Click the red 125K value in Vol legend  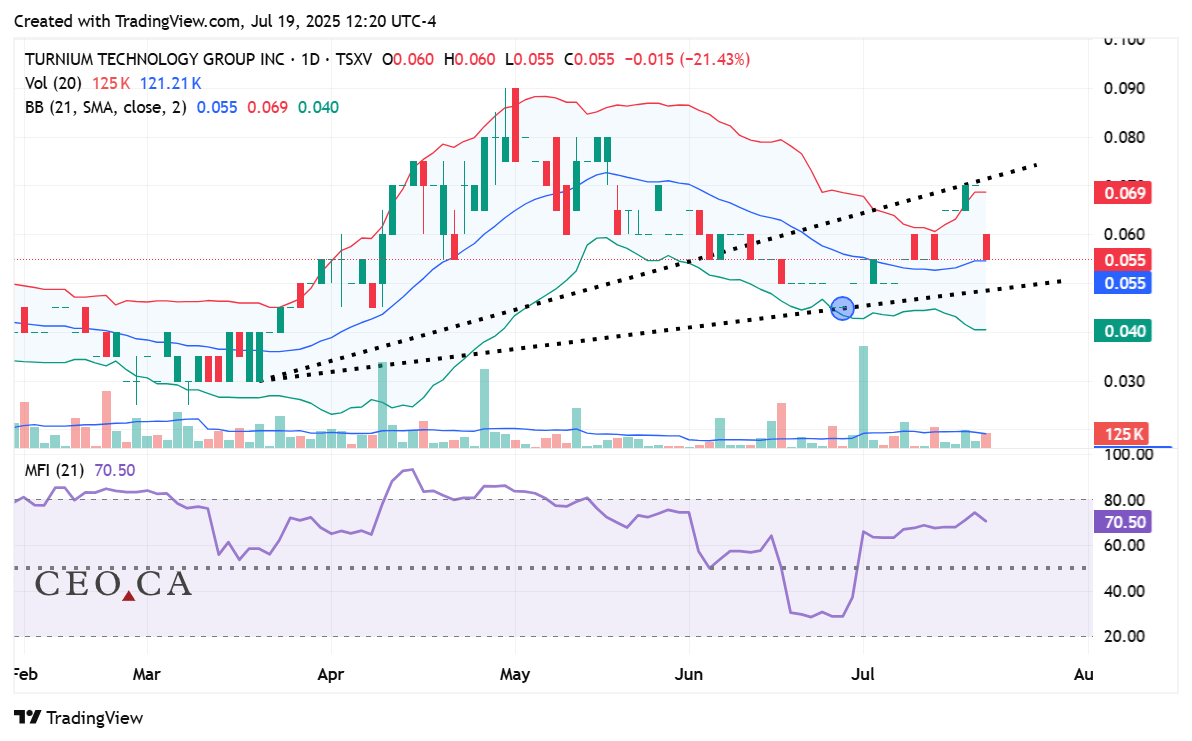[x=111, y=84]
